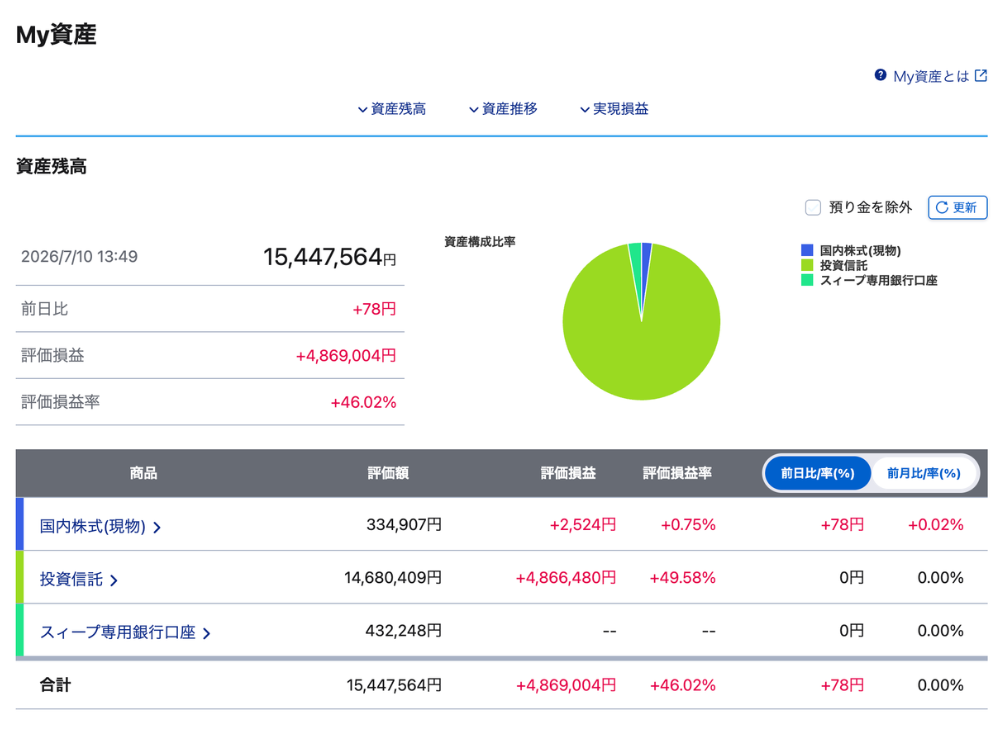The height and width of the screenshot is (750, 1000).
Task: Click the +49.58% rate cell
Action: [682, 578]
